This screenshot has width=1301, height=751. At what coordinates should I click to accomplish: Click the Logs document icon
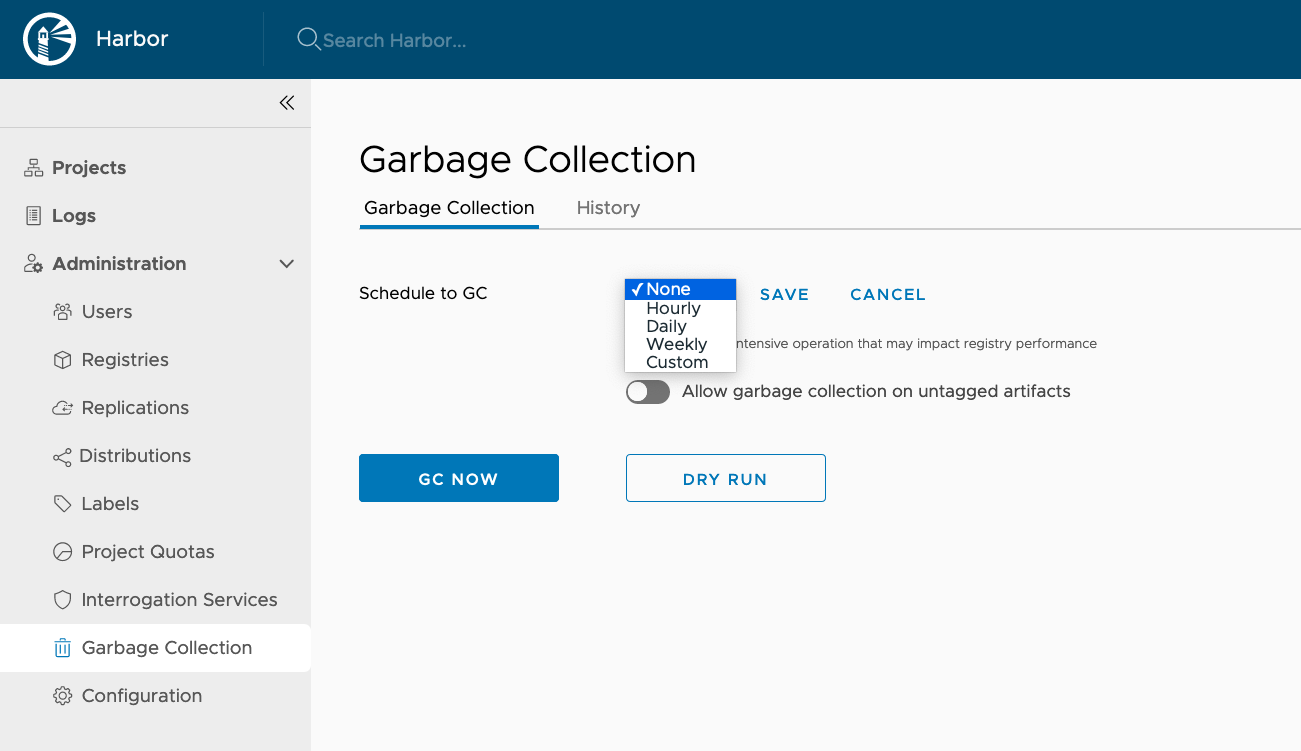(x=33, y=216)
